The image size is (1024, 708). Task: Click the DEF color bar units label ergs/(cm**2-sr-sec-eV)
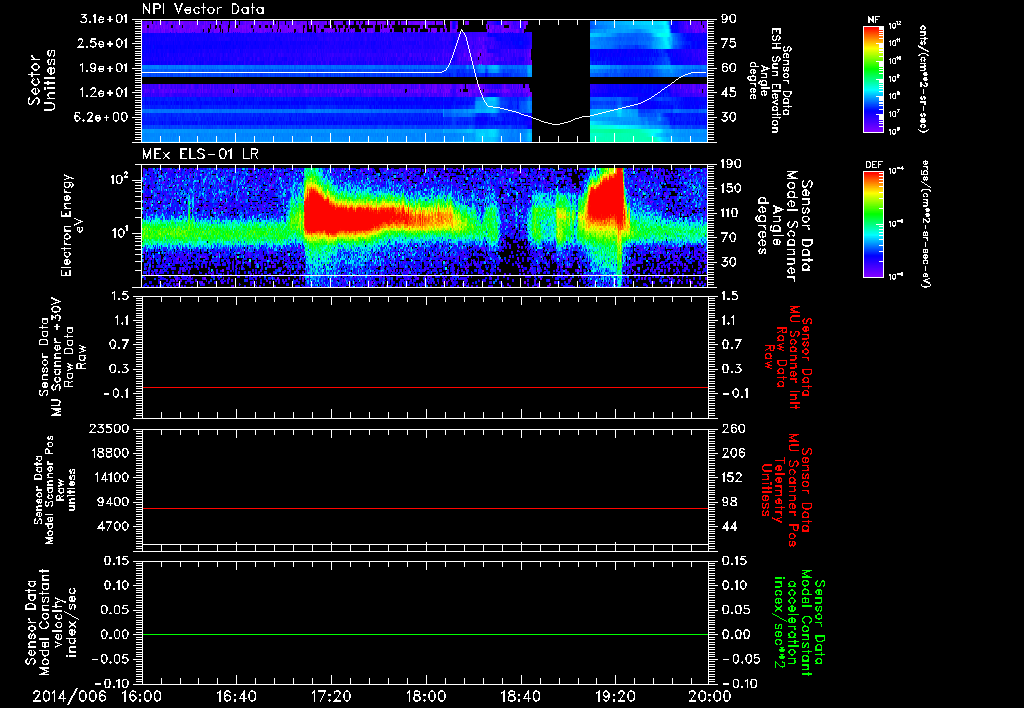tap(924, 224)
